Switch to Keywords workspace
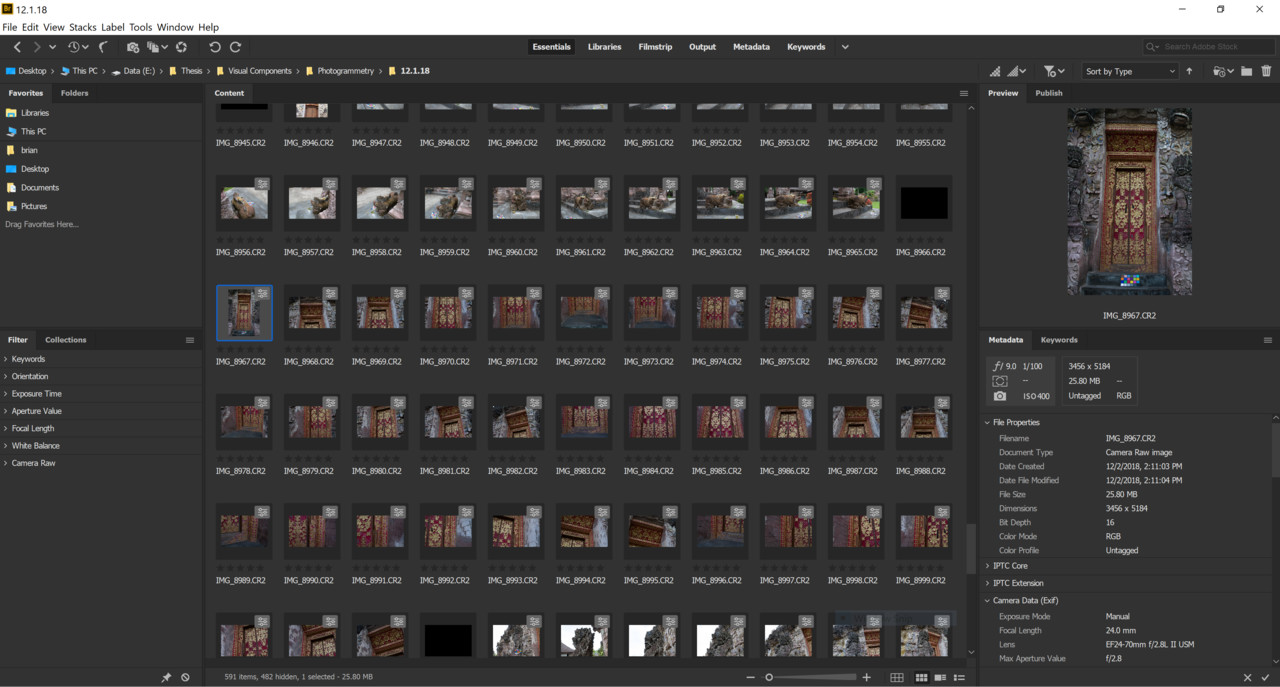 [806, 47]
